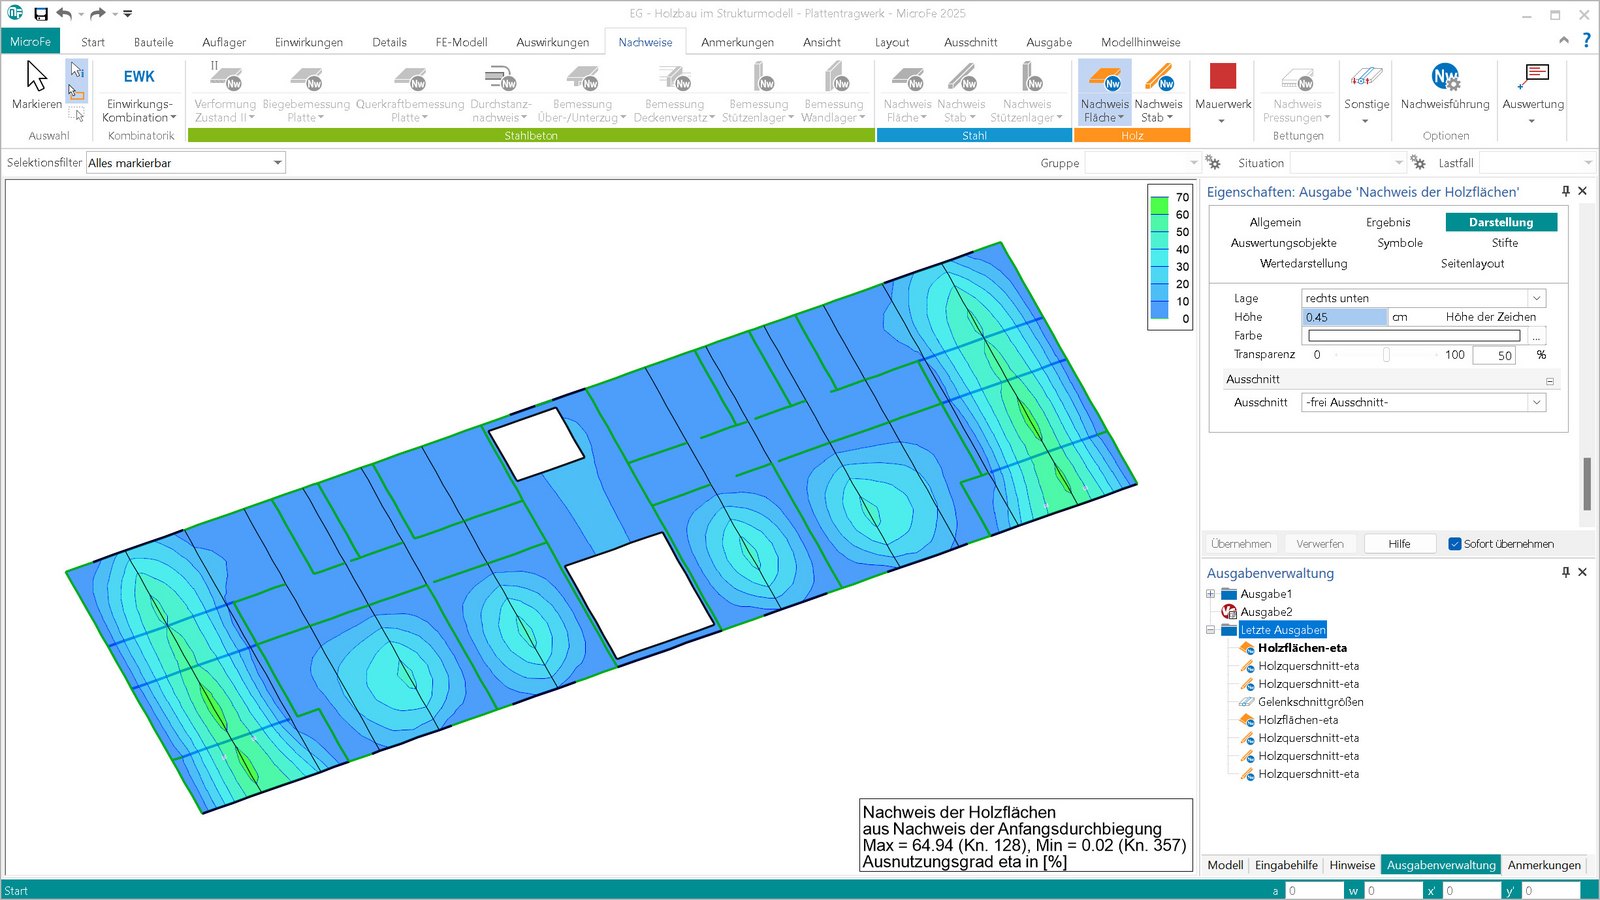Switch to the FE-Modell ribbon tab
This screenshot has height=900, width=1600.
tap(461, 42)
